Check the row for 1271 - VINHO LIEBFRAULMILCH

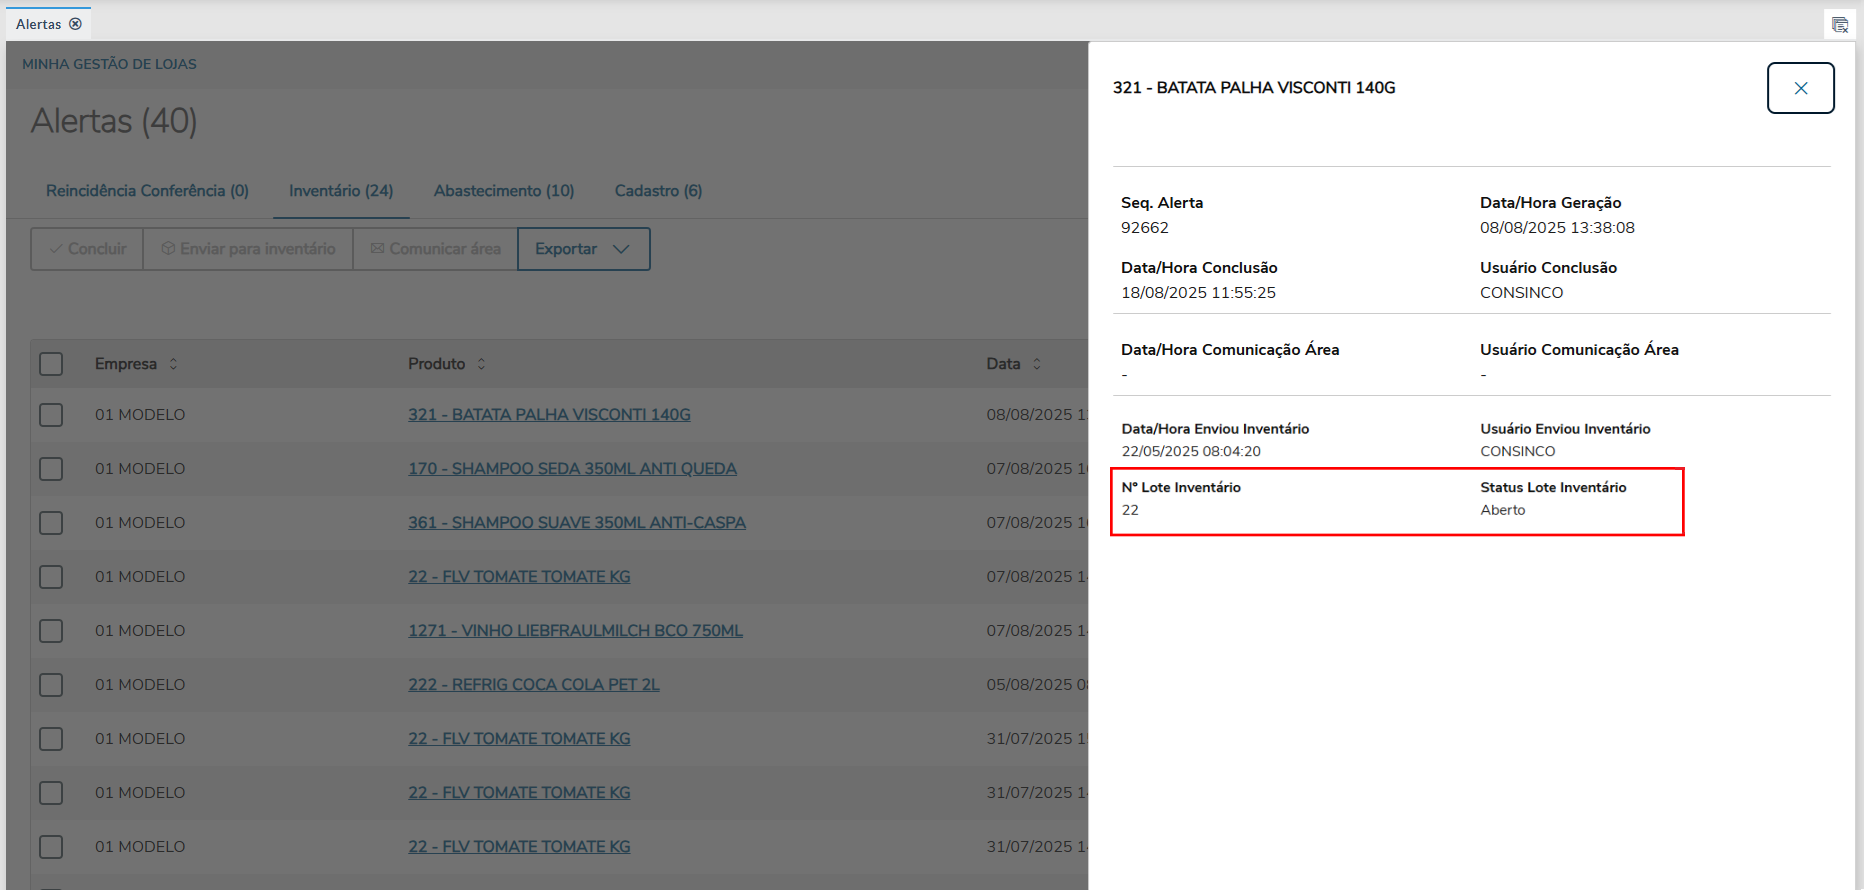coord(51,631)
